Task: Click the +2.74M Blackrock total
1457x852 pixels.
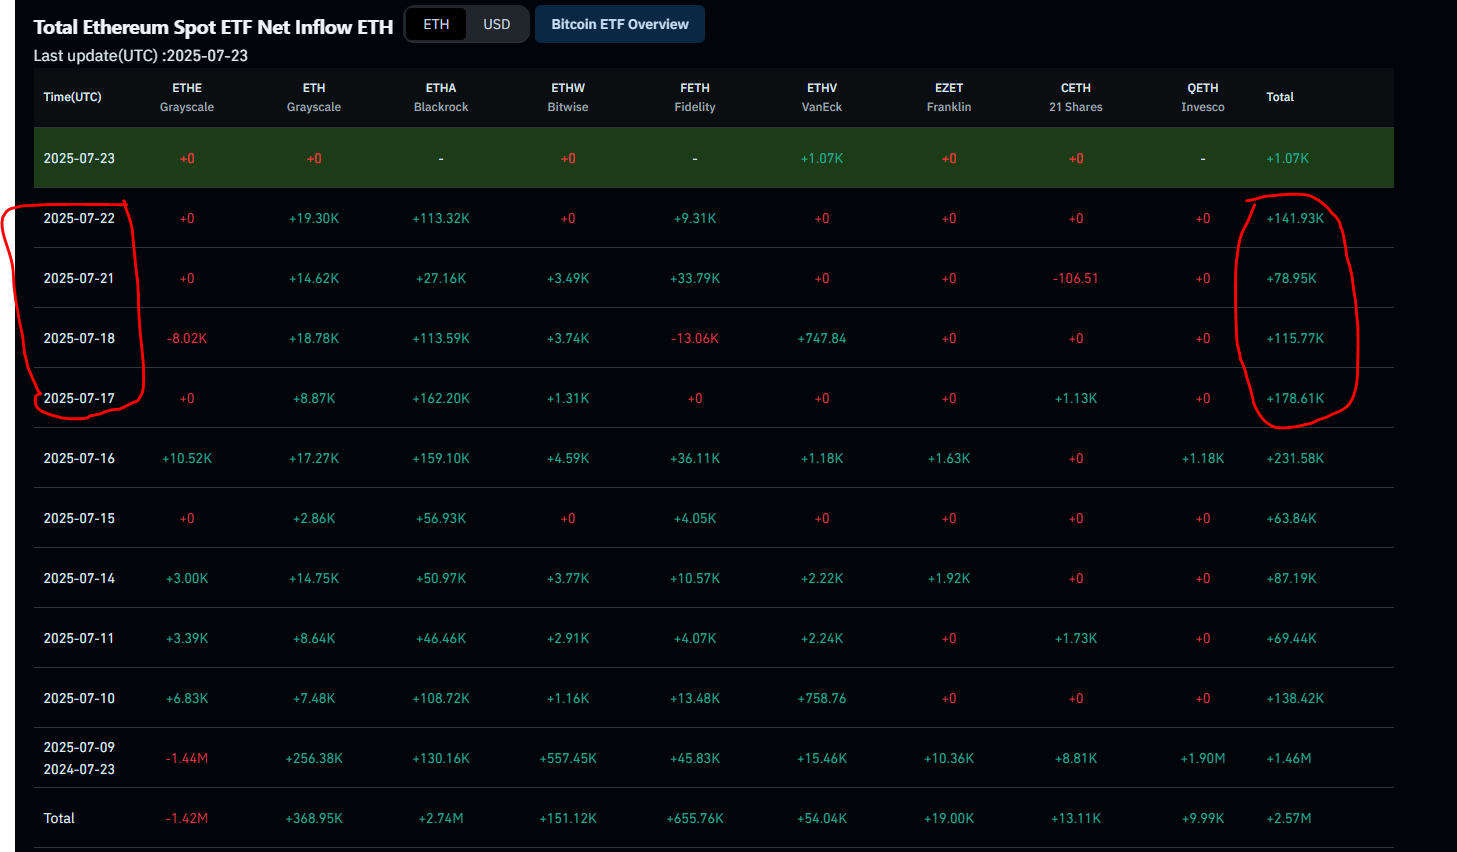Action: pos(441,818)
